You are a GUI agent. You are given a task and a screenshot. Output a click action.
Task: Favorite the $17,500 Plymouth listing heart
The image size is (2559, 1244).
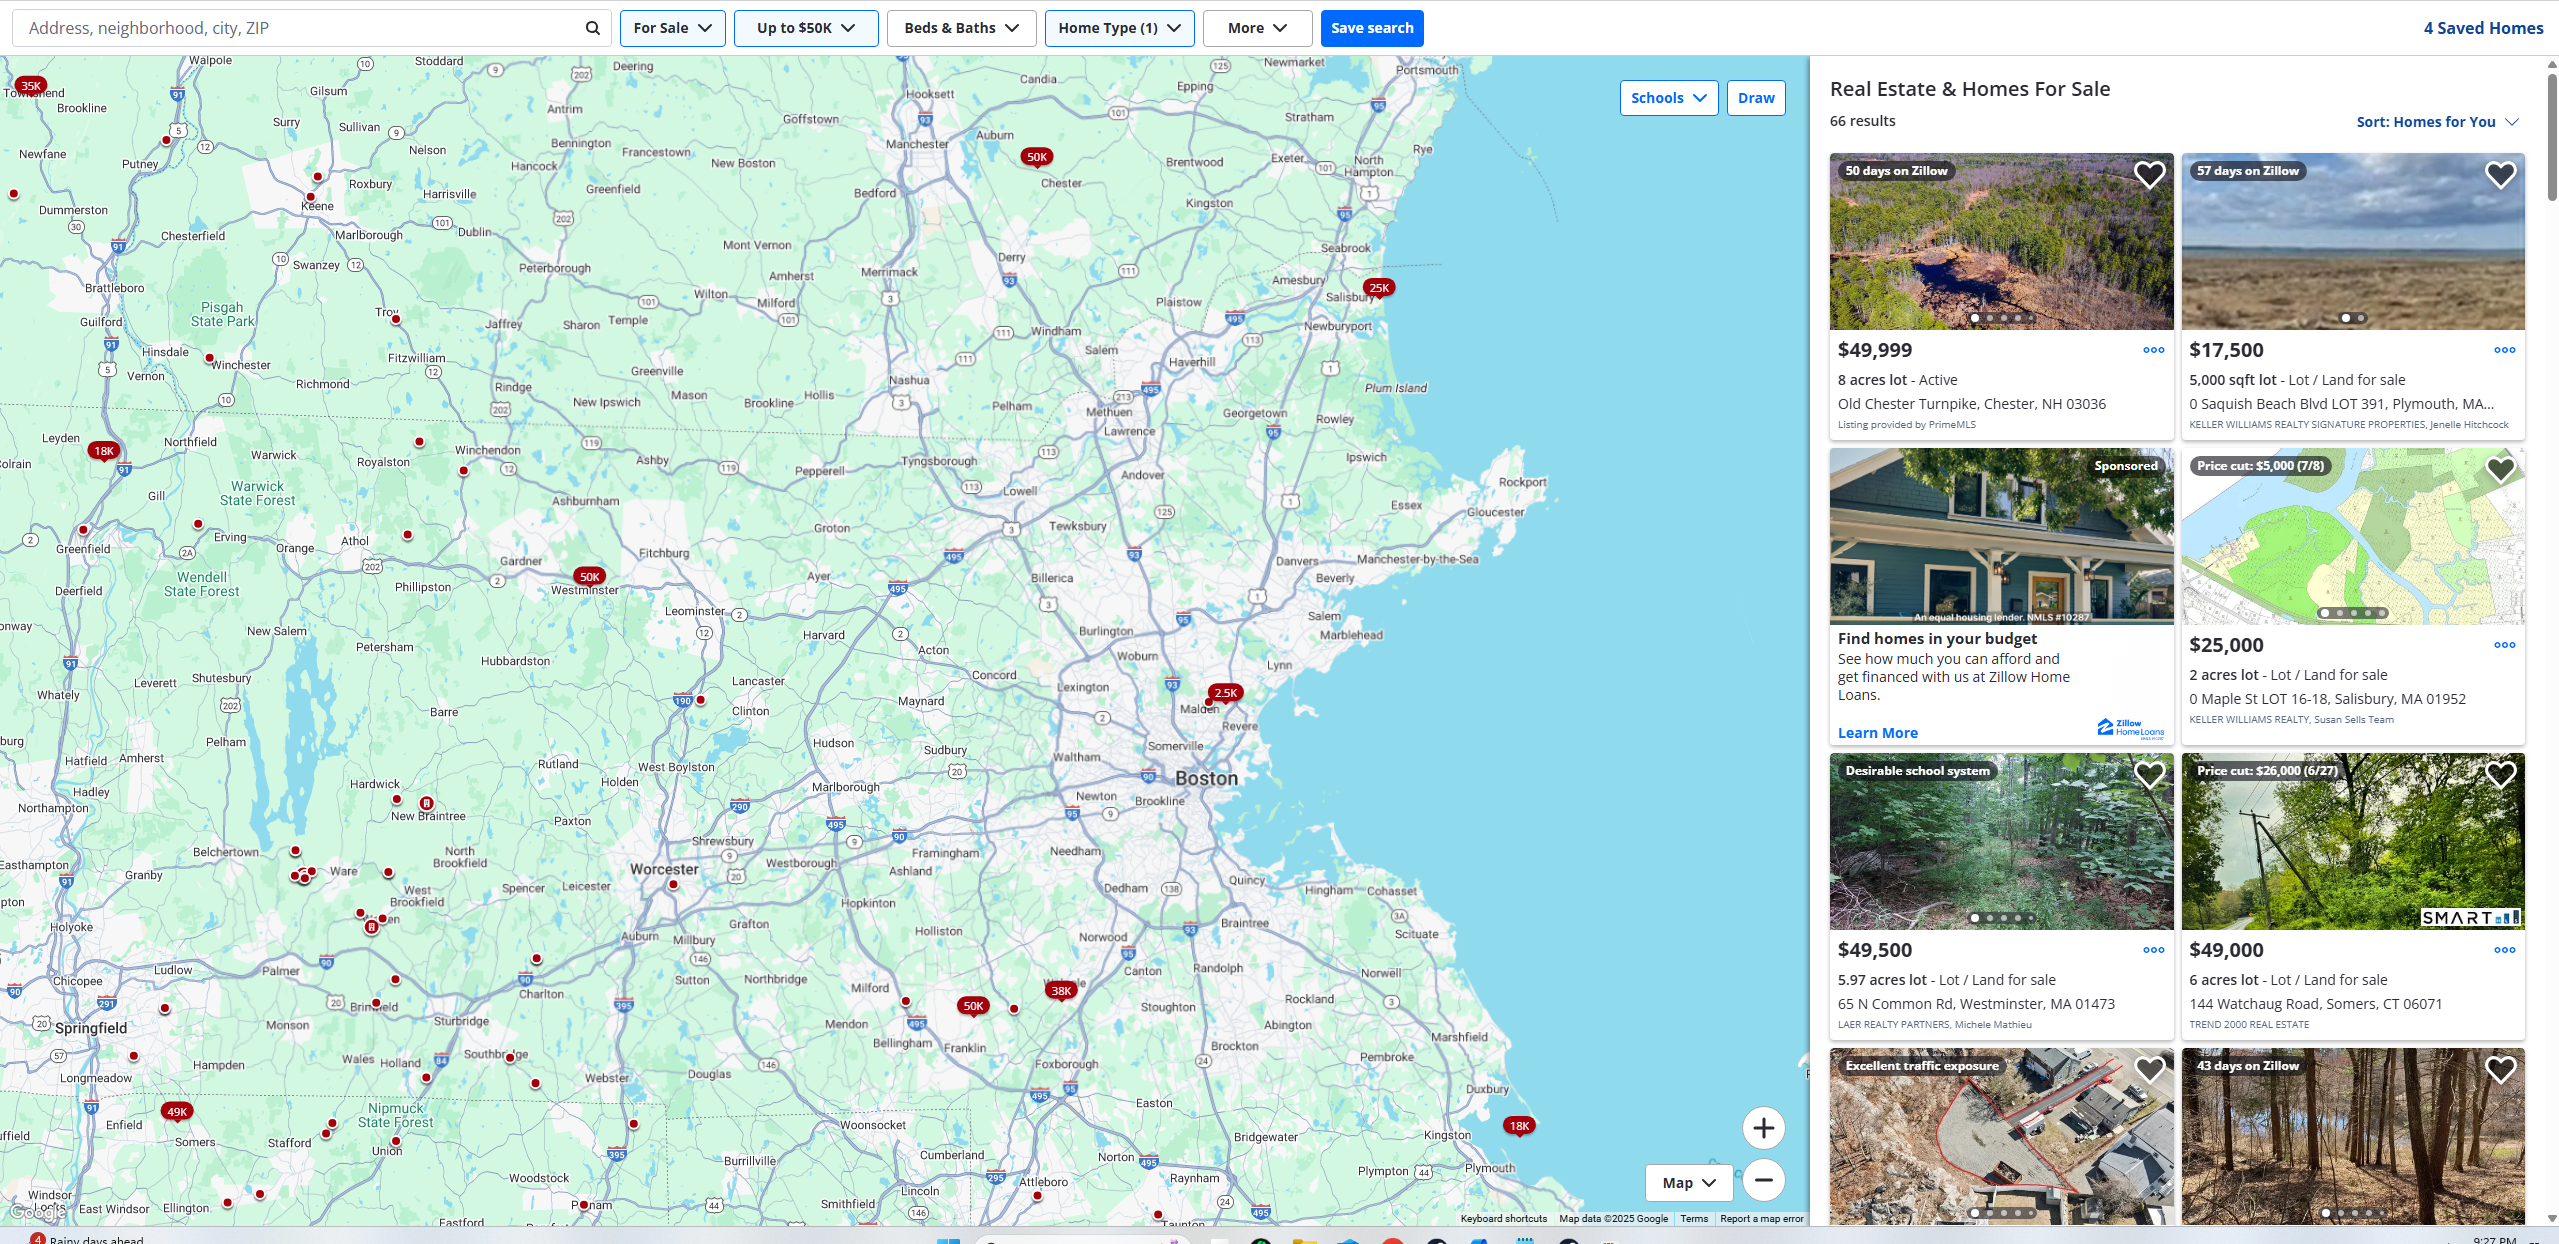click(2500, 175)
